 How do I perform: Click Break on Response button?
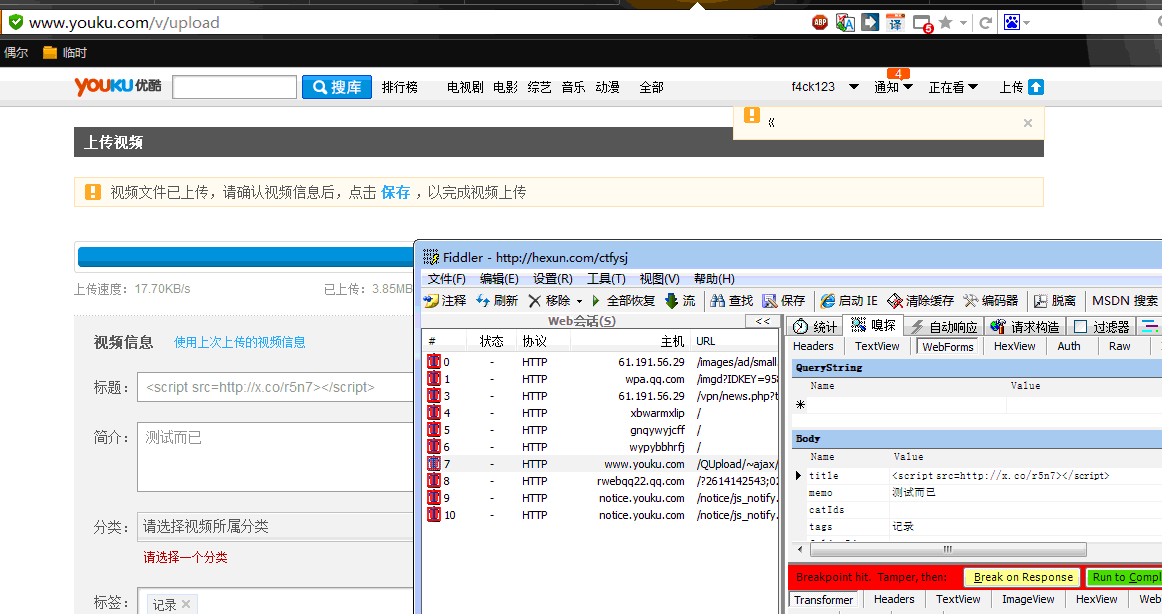(1023, 577)
